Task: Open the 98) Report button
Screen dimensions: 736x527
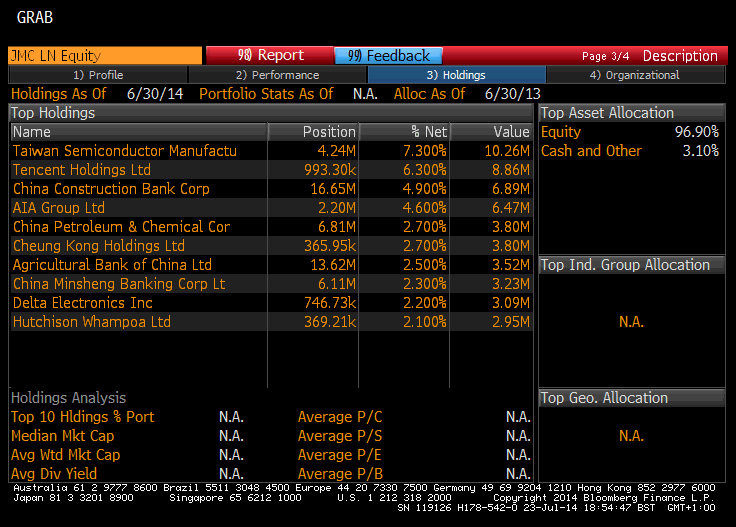Action: coord(270,55)
